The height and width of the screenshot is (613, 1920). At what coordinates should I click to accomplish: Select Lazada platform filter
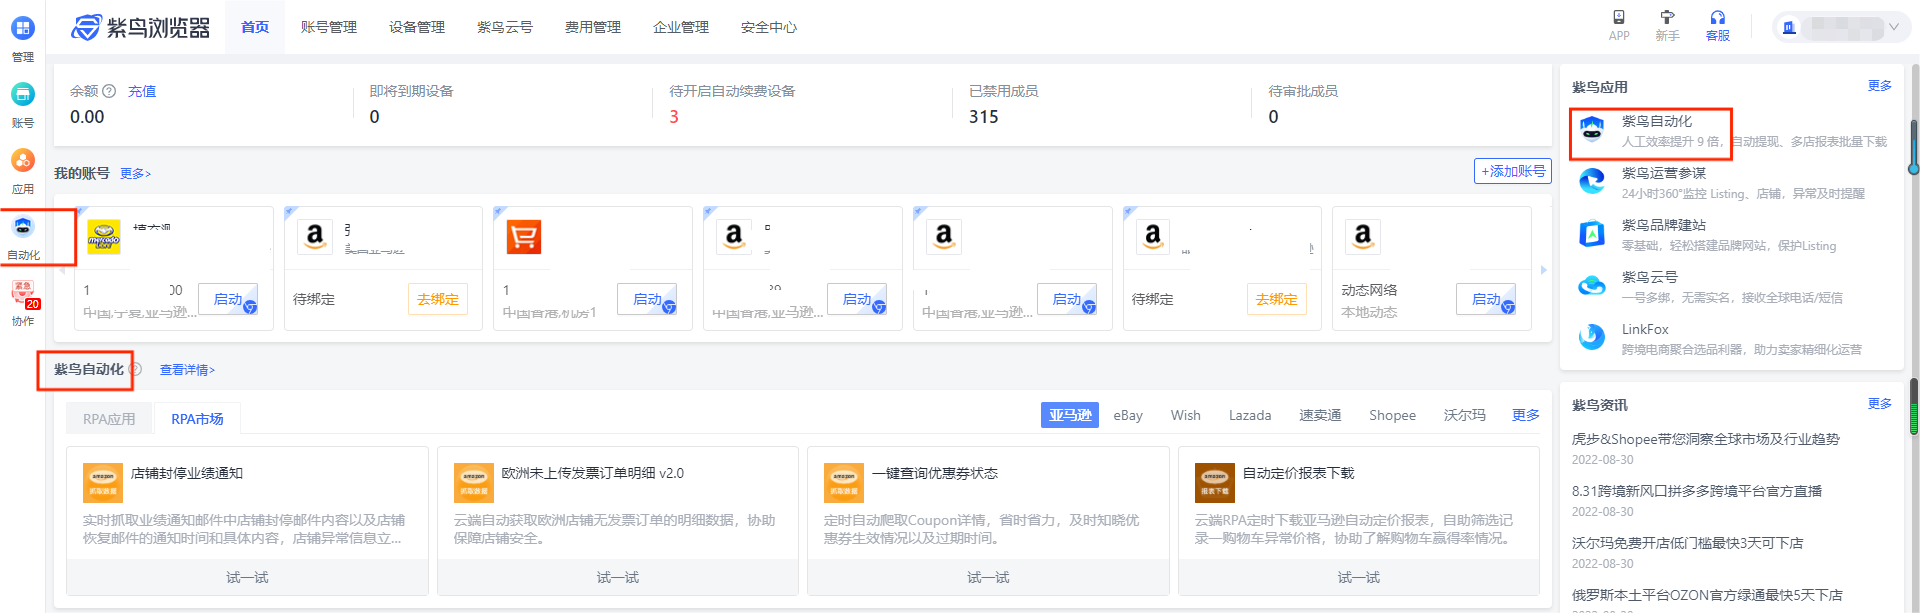(1250, 415)
